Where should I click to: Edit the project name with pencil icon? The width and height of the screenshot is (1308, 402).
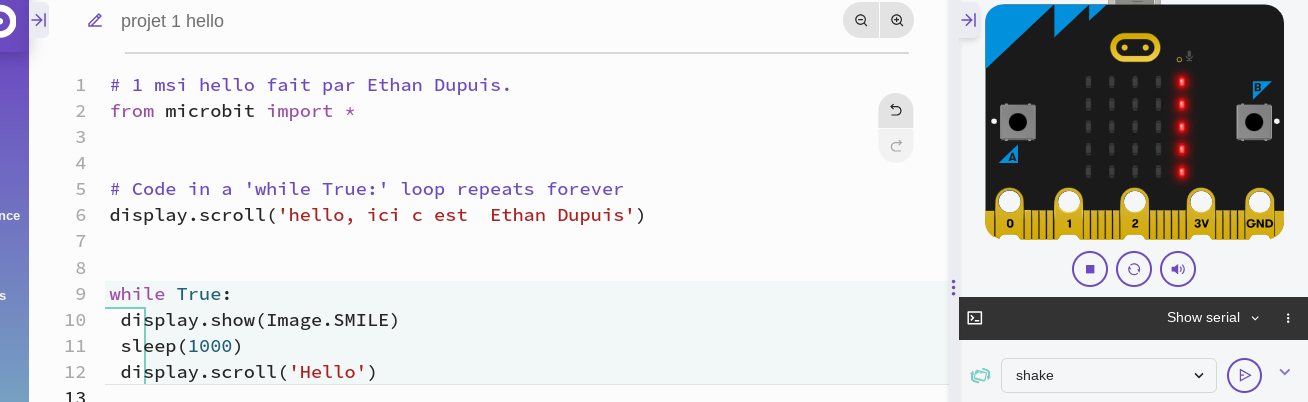pos(95,20)
